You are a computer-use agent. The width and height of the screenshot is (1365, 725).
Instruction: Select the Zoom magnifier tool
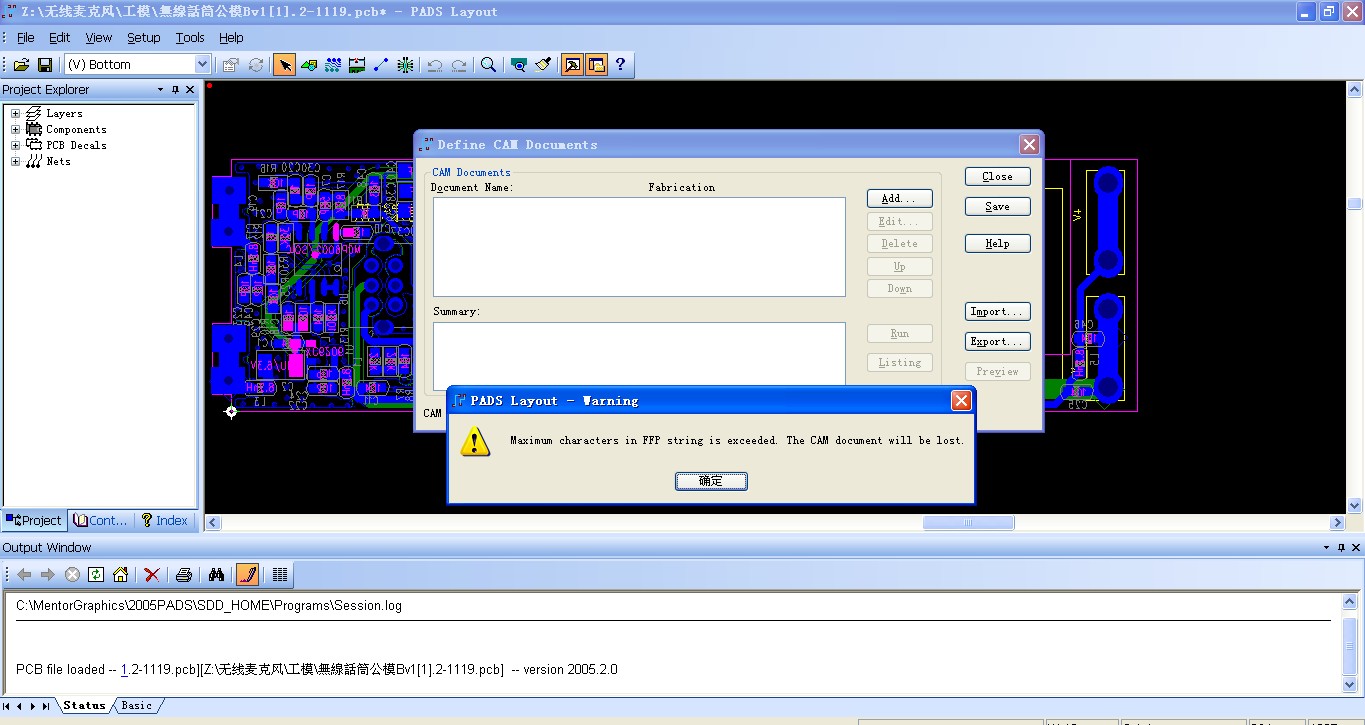(x=488, y=64)
